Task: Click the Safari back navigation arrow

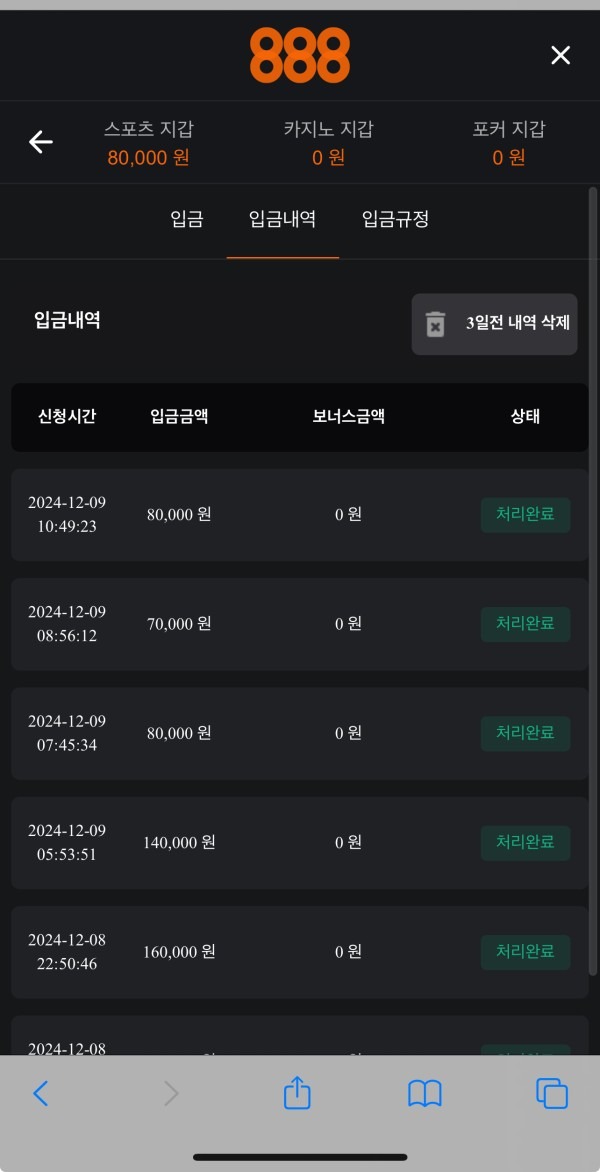Action: (41, 1093)
